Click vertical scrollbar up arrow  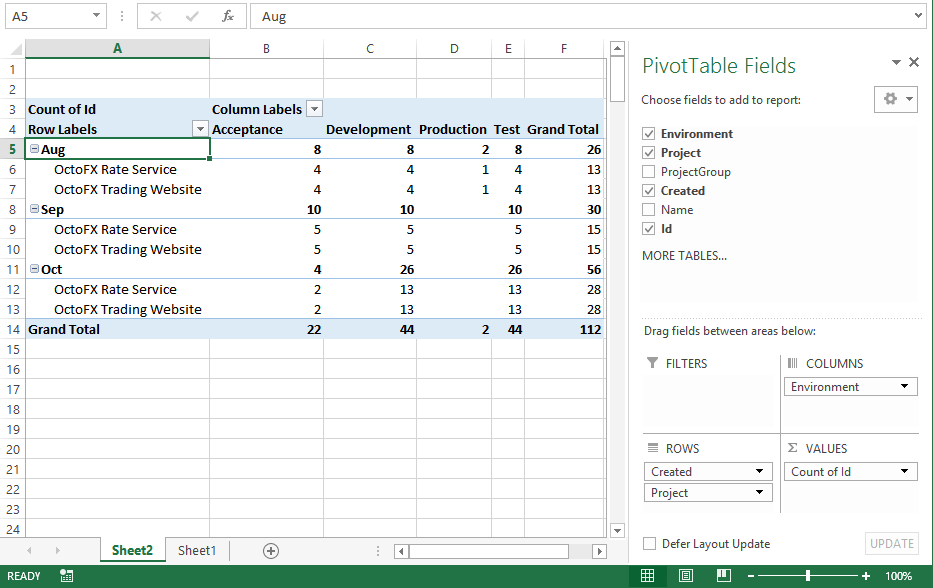coord(618,48)
